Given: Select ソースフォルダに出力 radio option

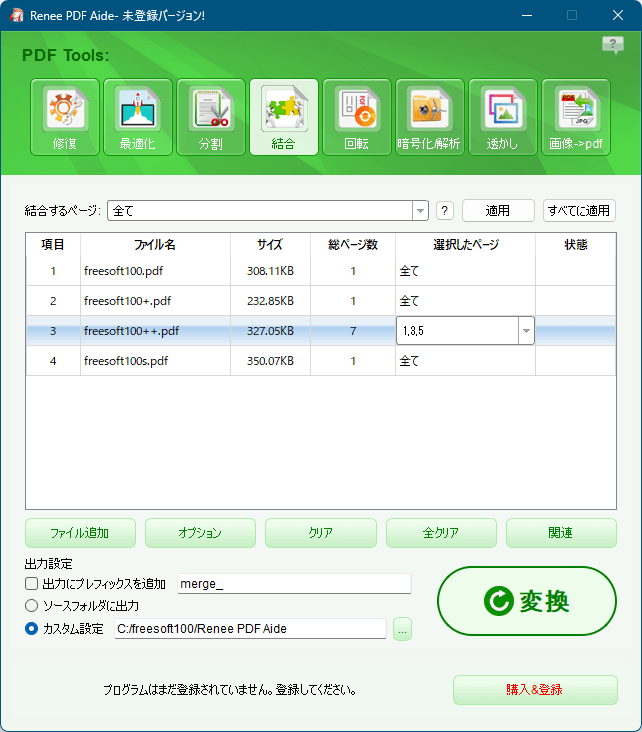Looking at the screenshot, I should tap(32, 606).
